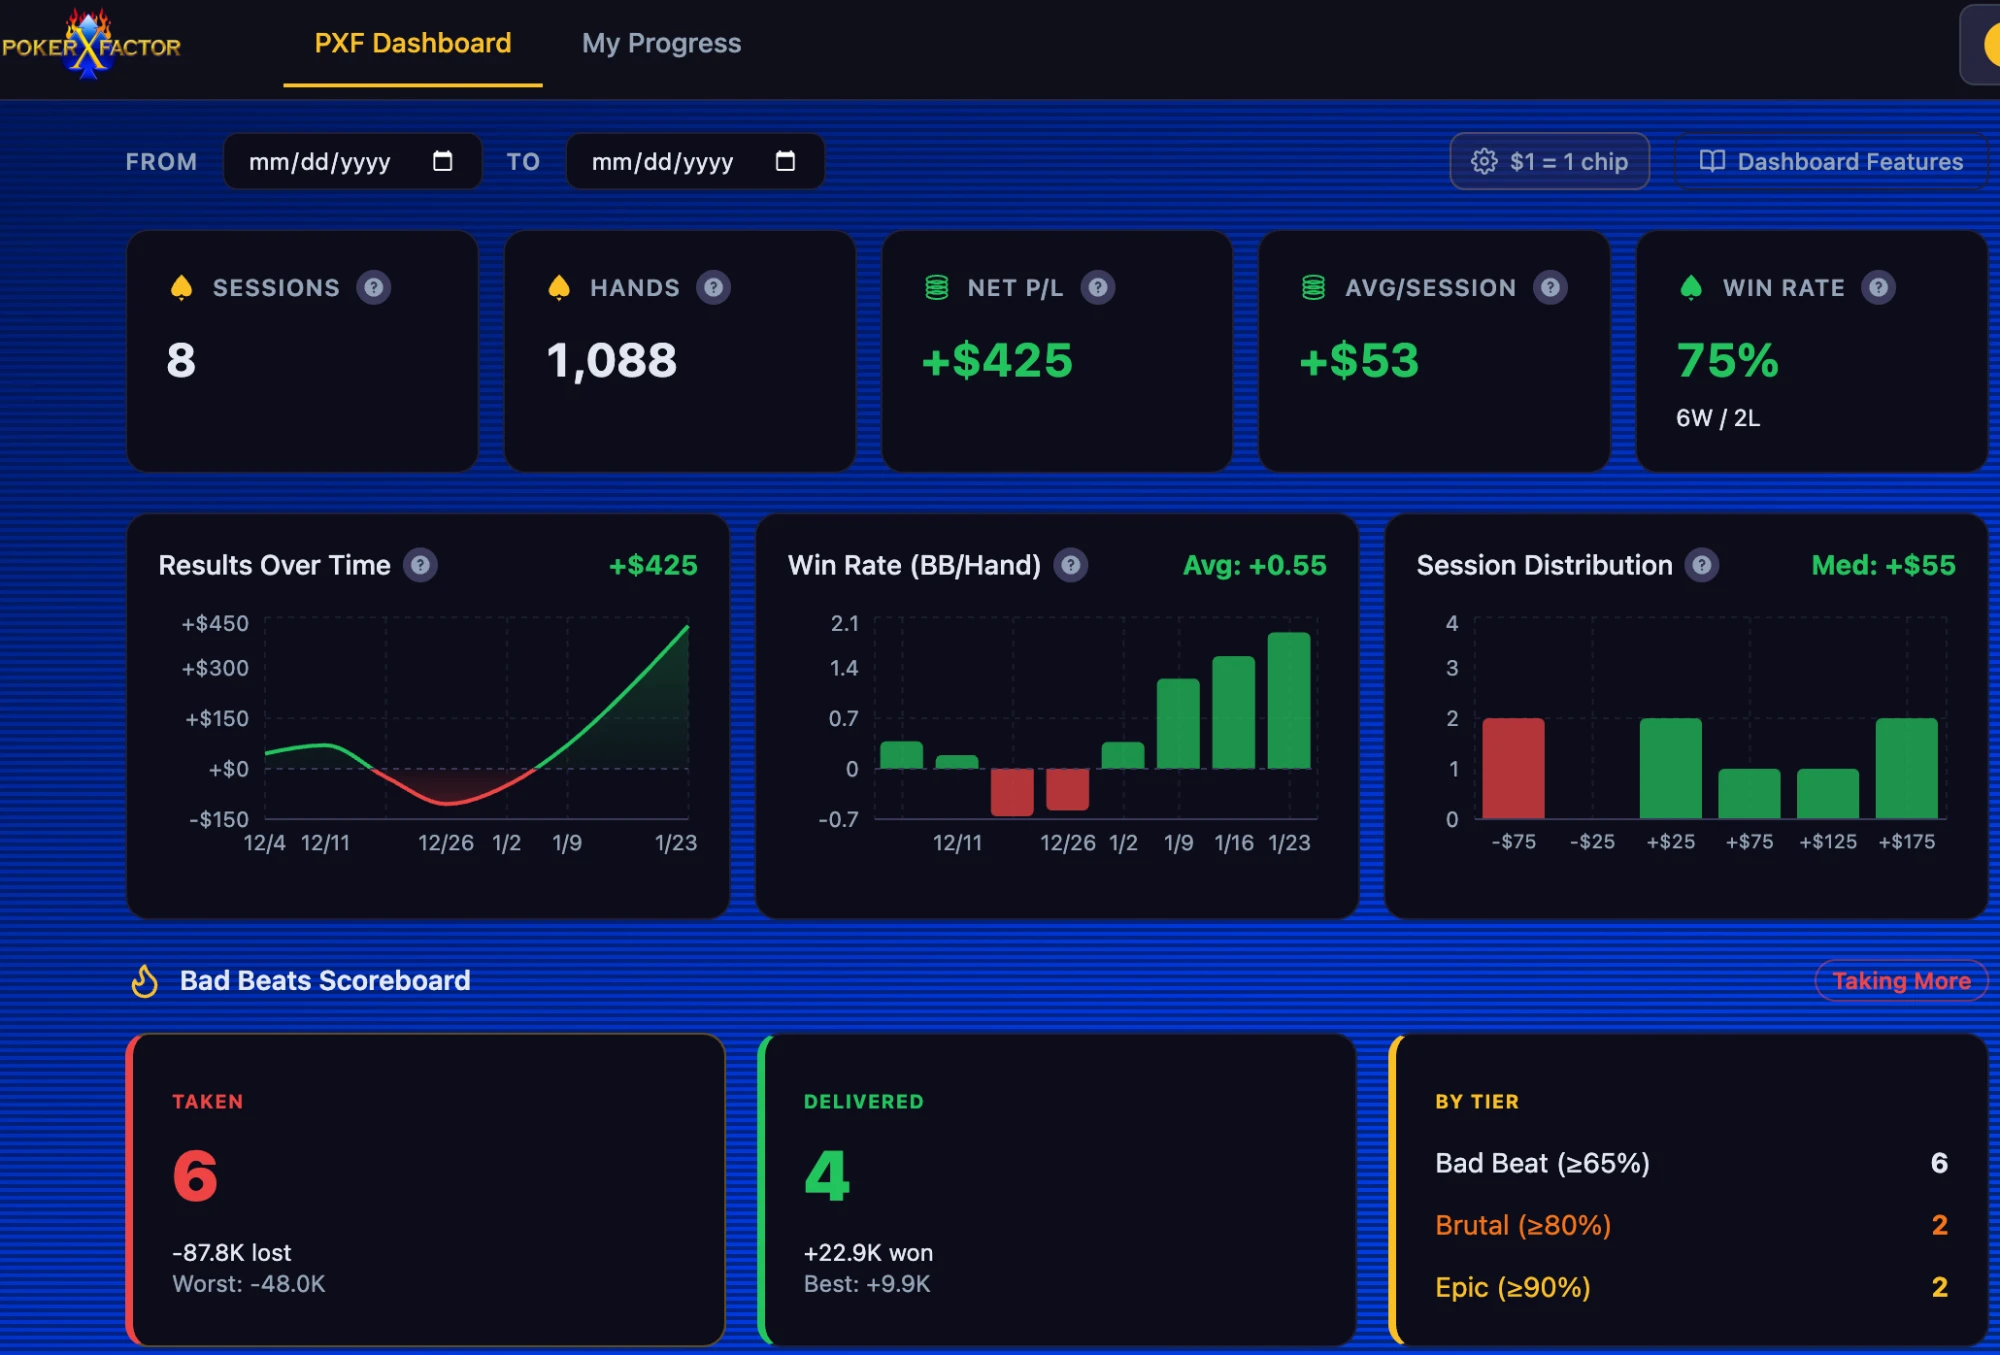2000x1355 pixels.
Task: Click the Avg: +0.55 label
Action: [1255, 565]
